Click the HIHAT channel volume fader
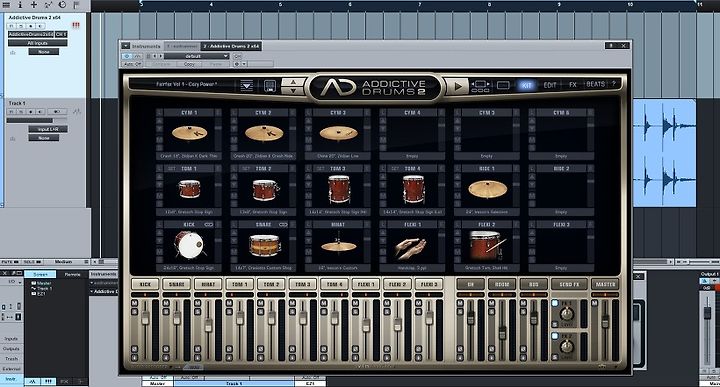Viewport: 720px width, 387px height. click(x=208, y=325)
